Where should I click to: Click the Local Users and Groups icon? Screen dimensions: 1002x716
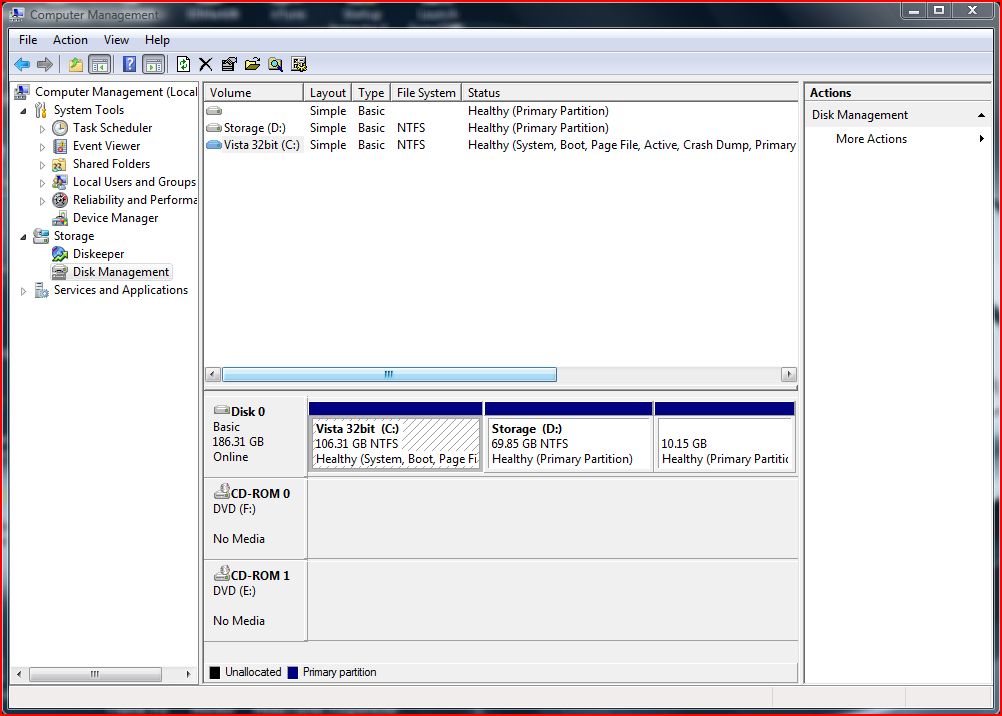pos(60,182)
